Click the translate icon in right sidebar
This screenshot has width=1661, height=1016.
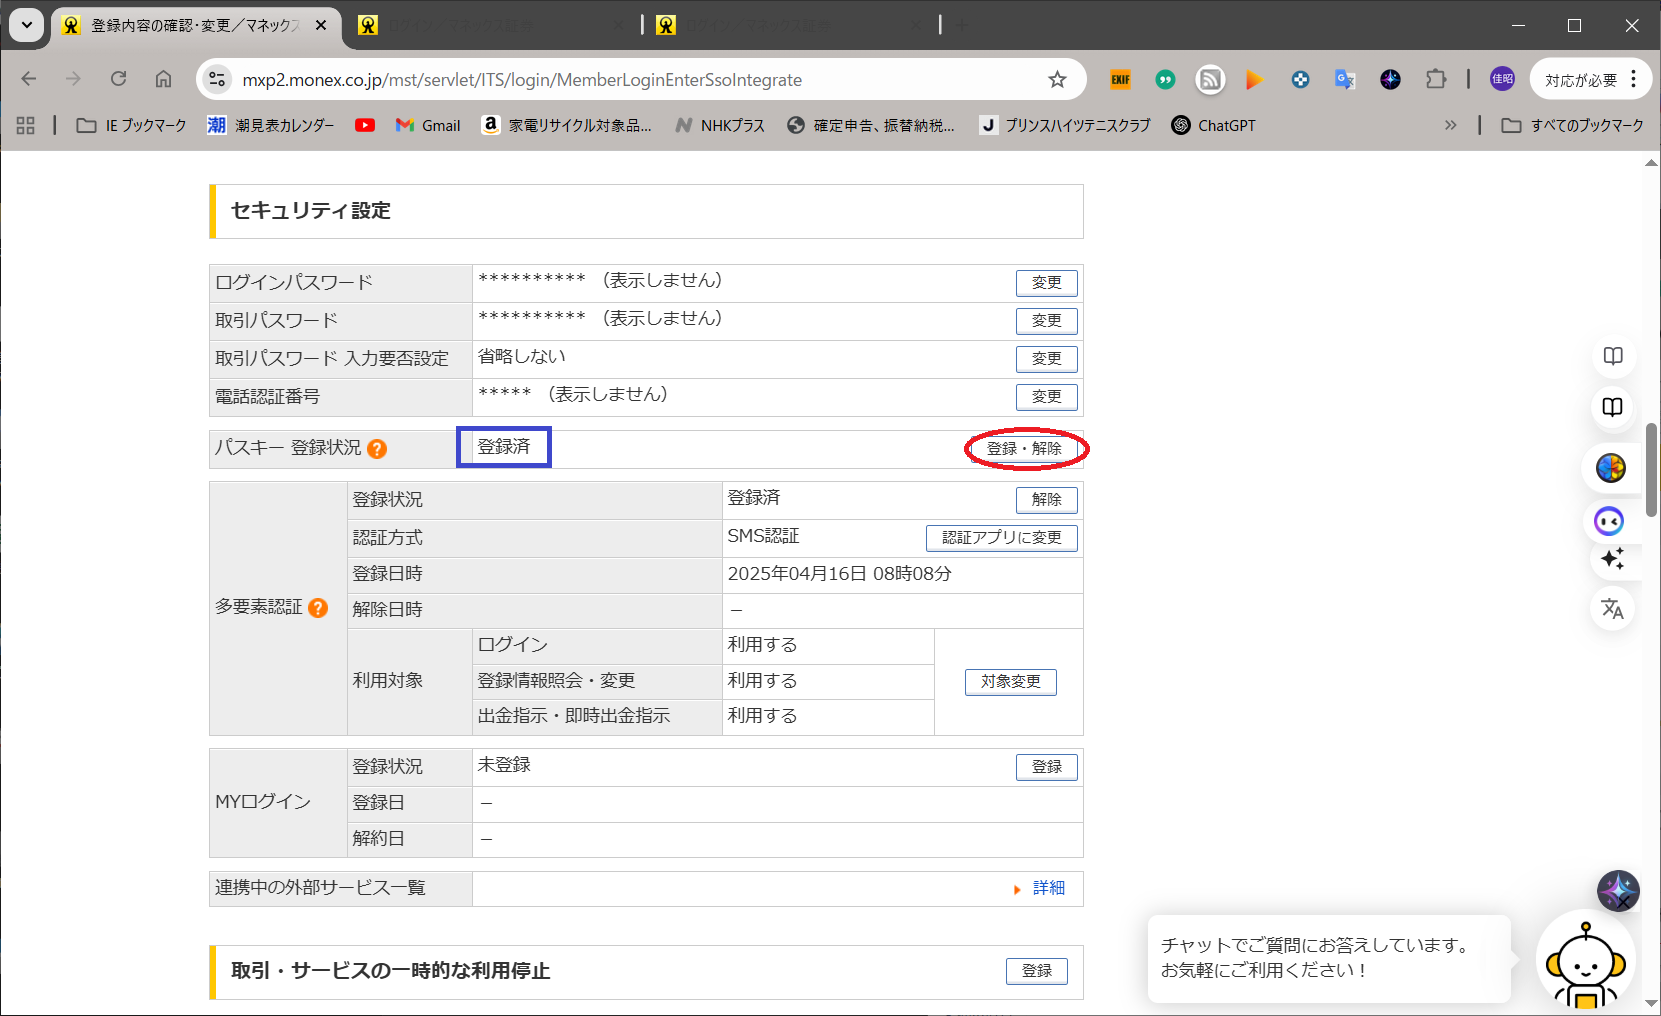1612,609
